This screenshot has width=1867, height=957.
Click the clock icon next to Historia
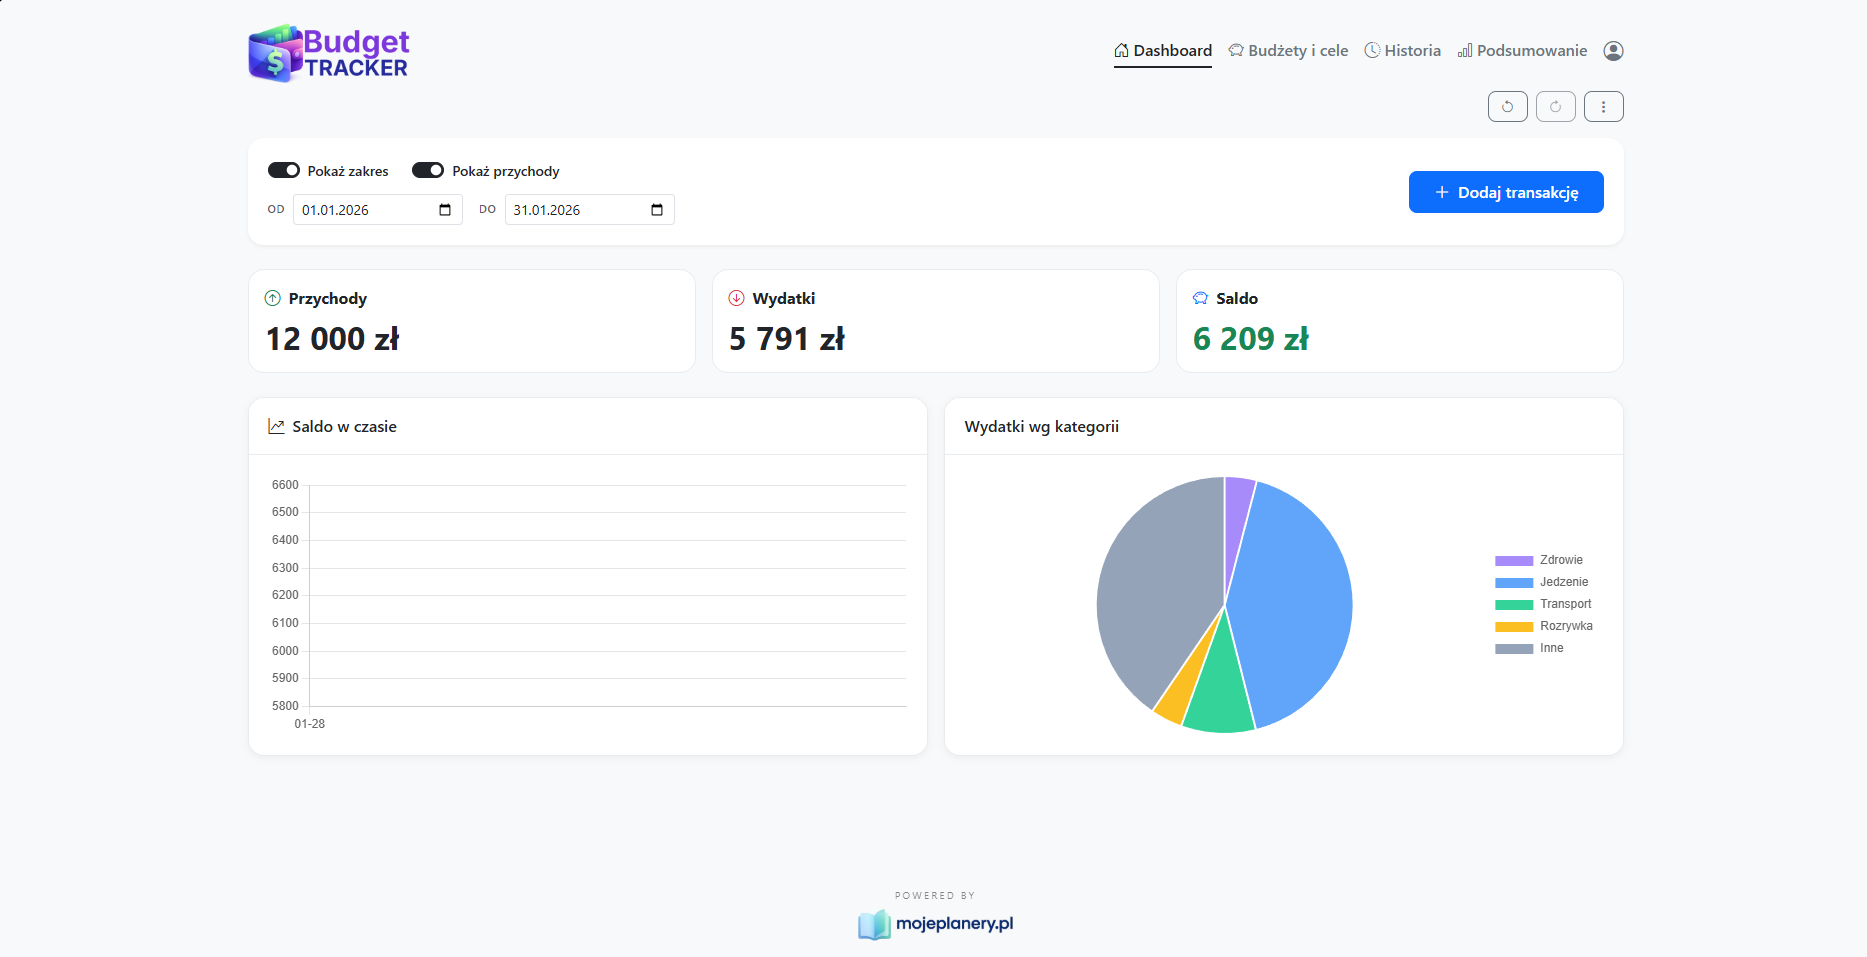[x=1371, y=49]
